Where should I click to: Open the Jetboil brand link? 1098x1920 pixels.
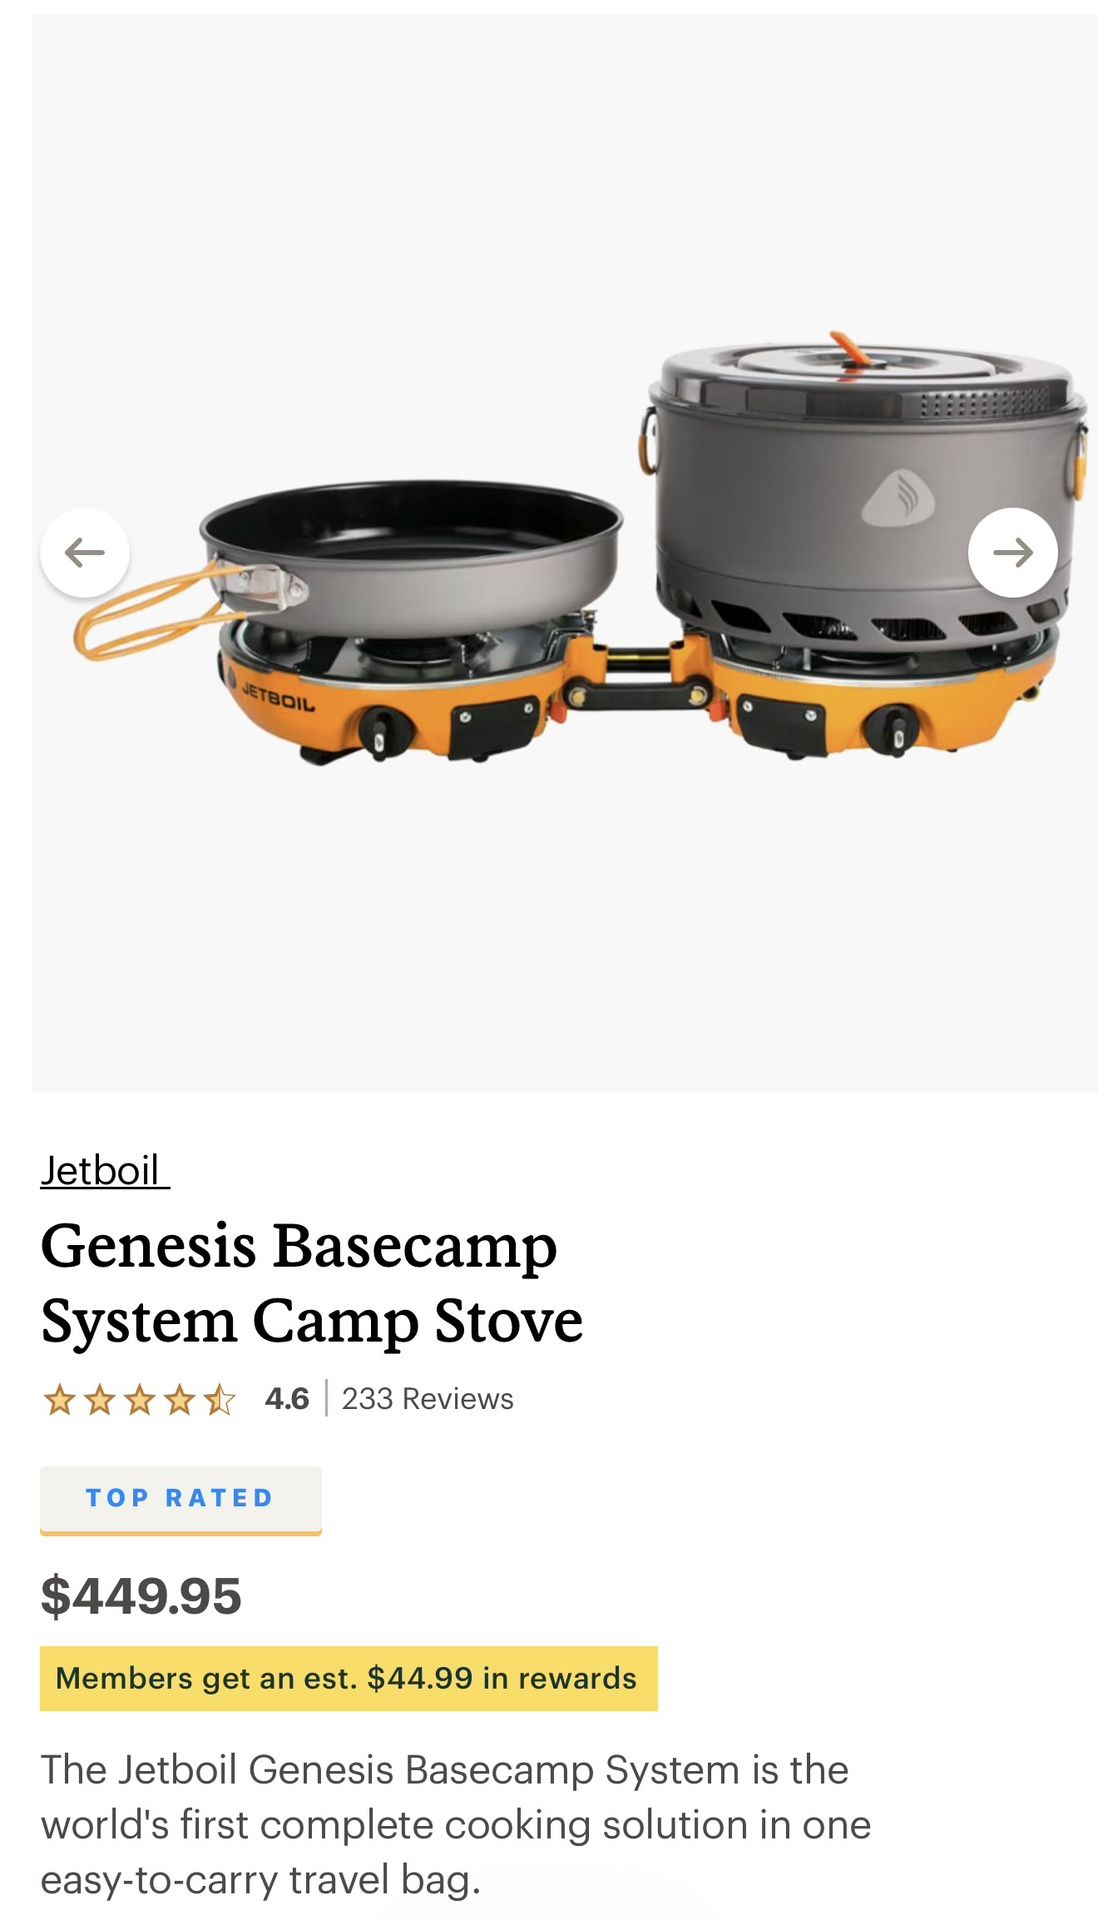[104, 1170]
